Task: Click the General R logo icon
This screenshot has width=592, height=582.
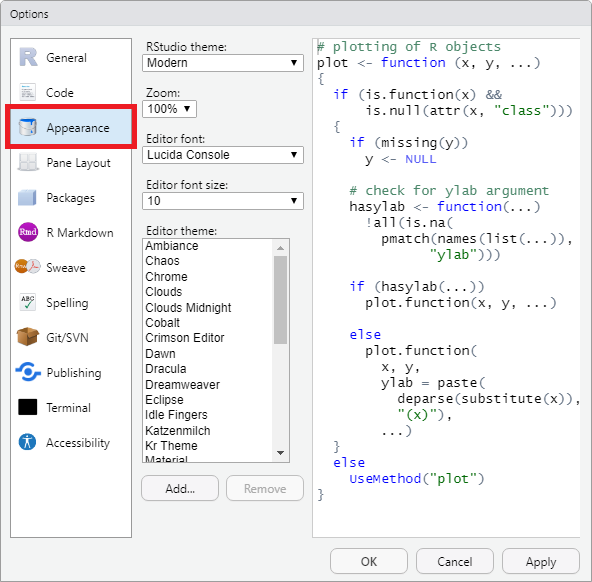Action: click(28, 57)
